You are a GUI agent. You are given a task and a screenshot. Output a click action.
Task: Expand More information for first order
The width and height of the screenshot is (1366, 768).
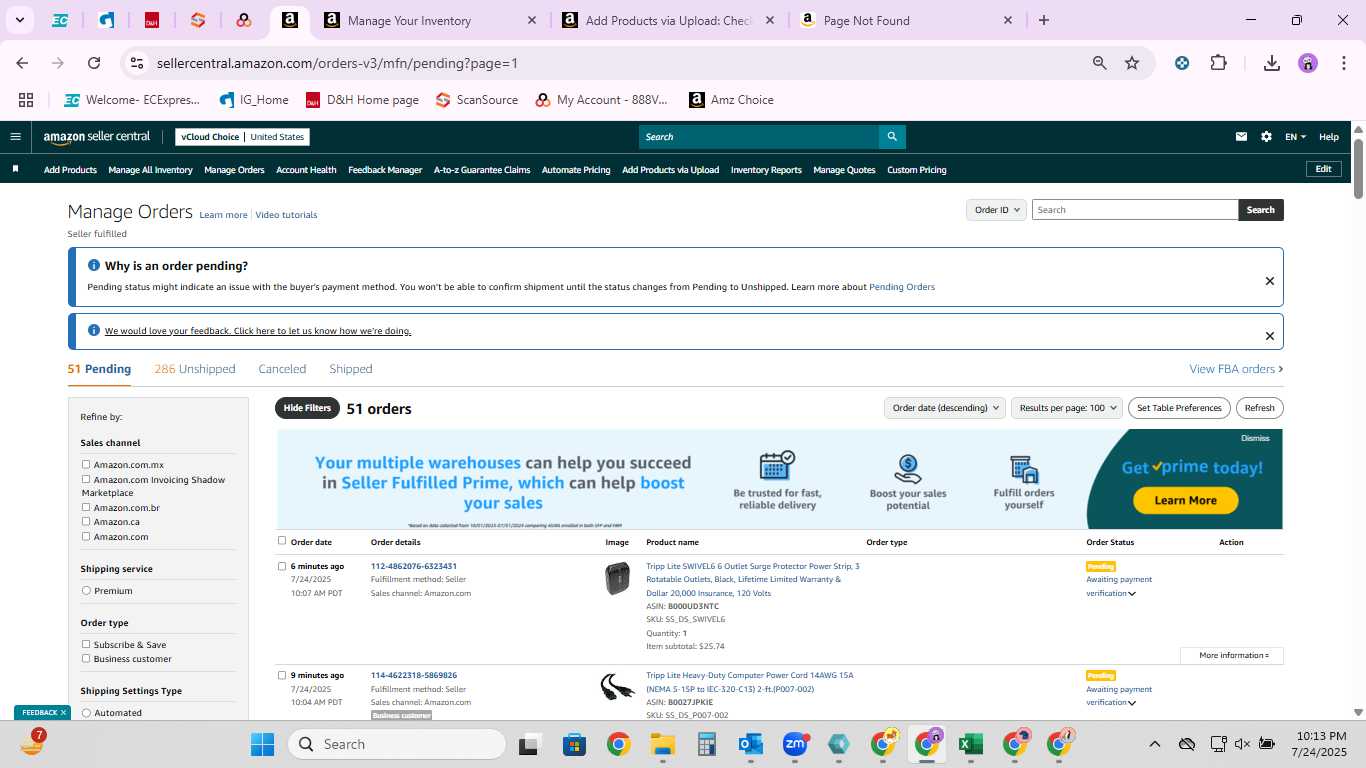click(x=1232, y=656)
